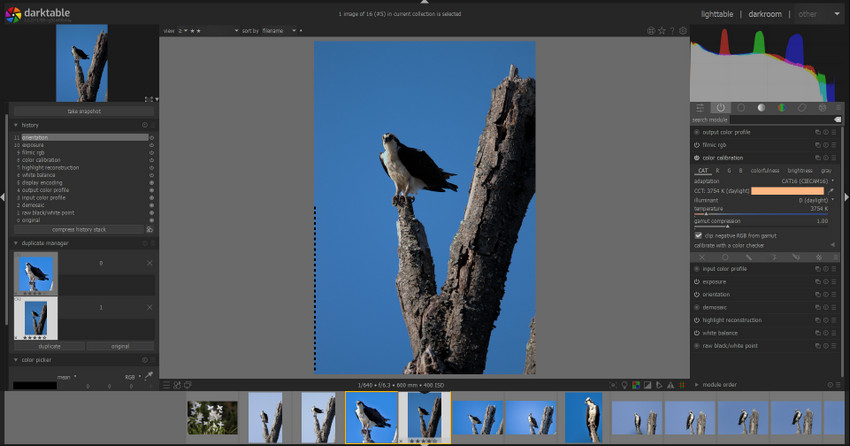Click take snapshot button

tap(84, 111)
